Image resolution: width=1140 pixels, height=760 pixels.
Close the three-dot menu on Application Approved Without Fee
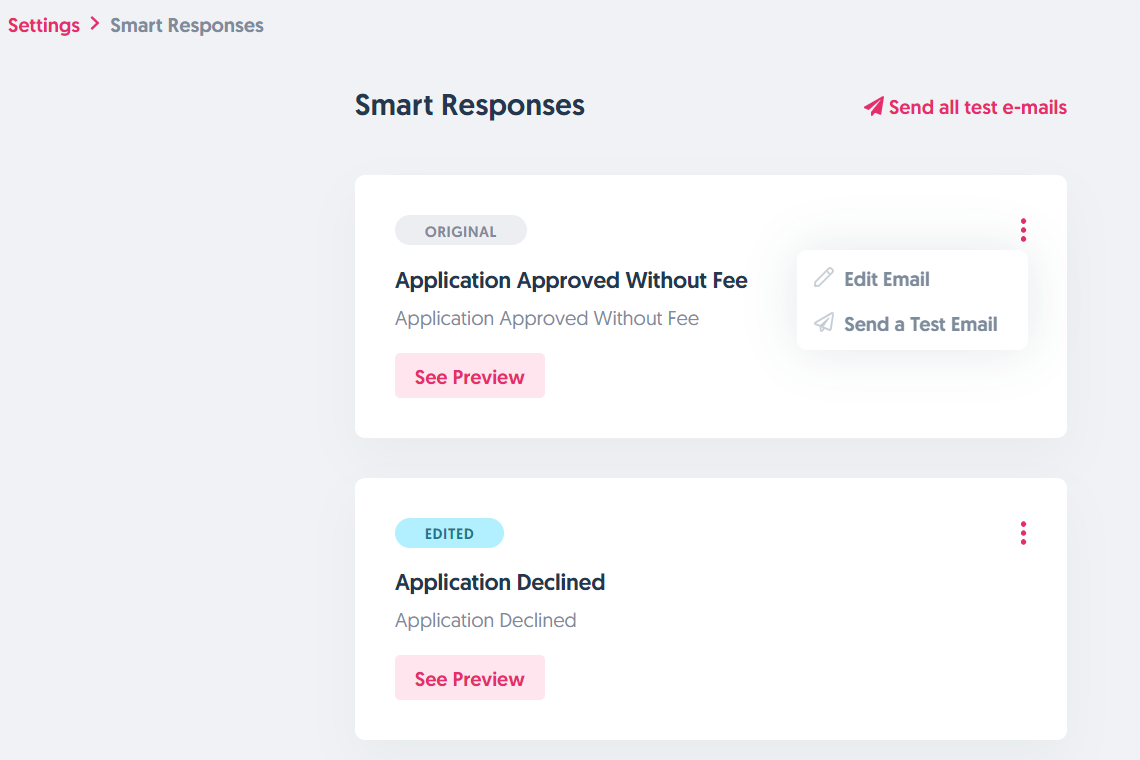coord(1023,230)
